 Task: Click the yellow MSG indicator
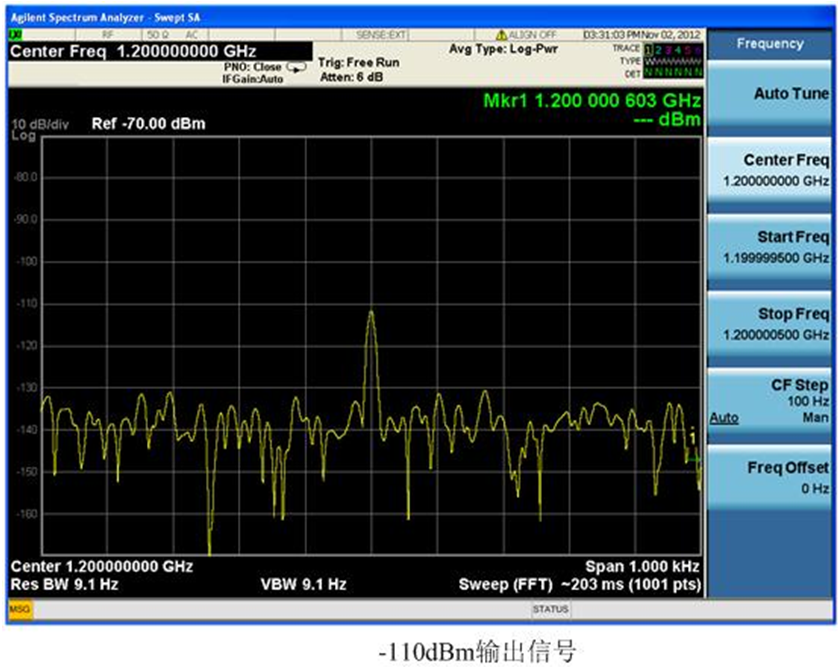(x=20, y=609)
